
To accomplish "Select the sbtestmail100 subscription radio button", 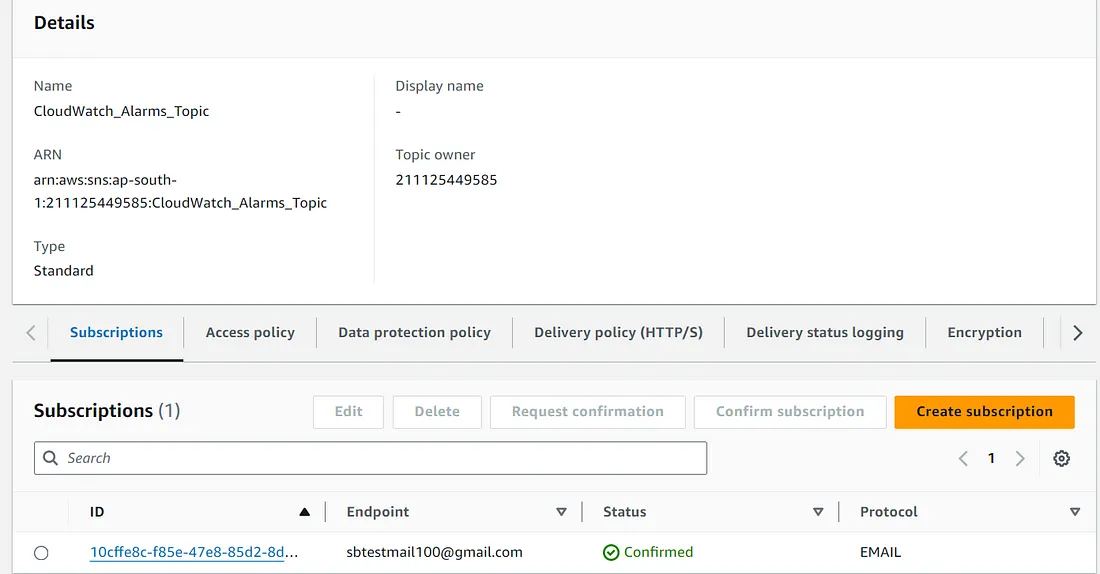I will 41,553.
